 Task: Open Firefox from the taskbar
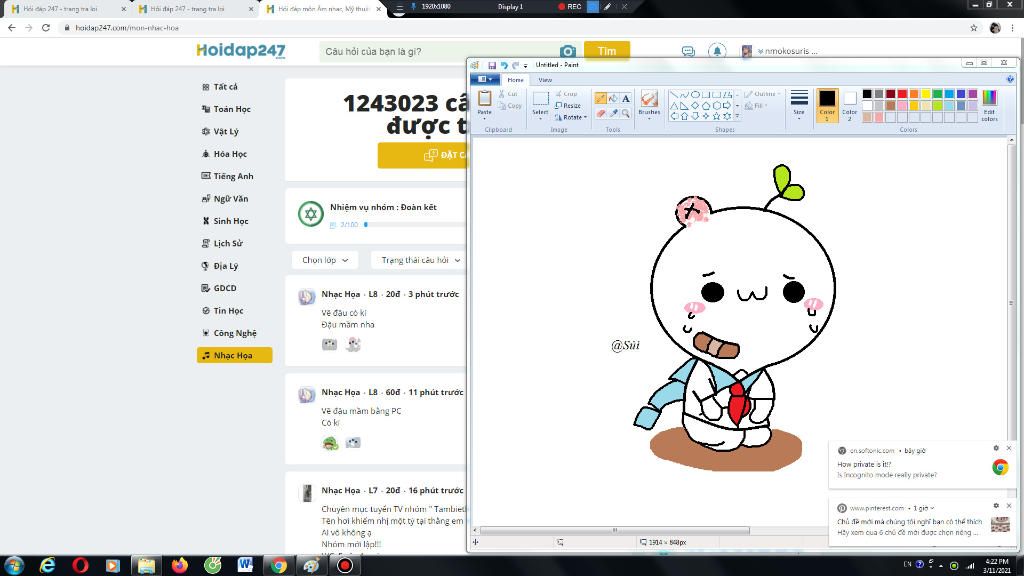(179, 565)
